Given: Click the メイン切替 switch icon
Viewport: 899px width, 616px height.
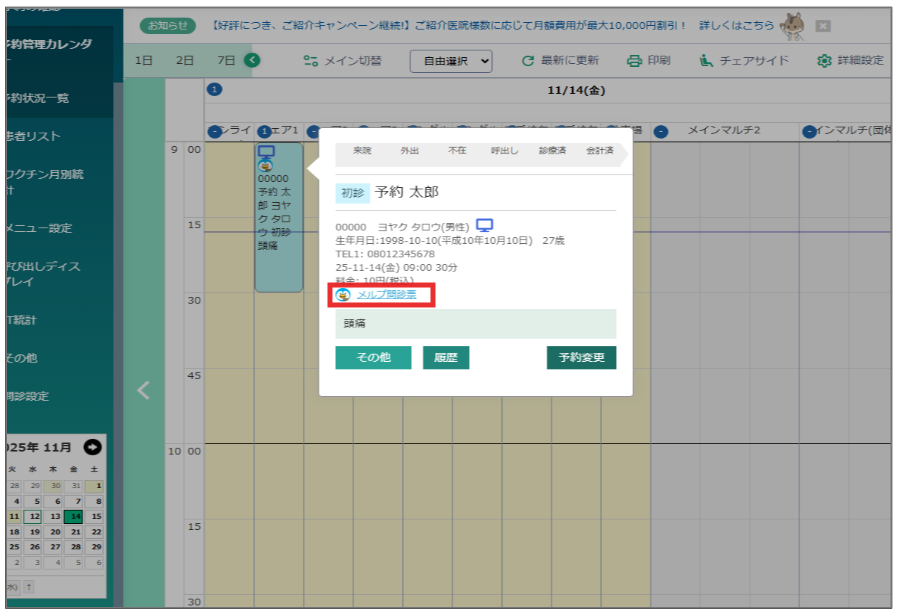Looking at the screenshot, I should click(310, 61).
